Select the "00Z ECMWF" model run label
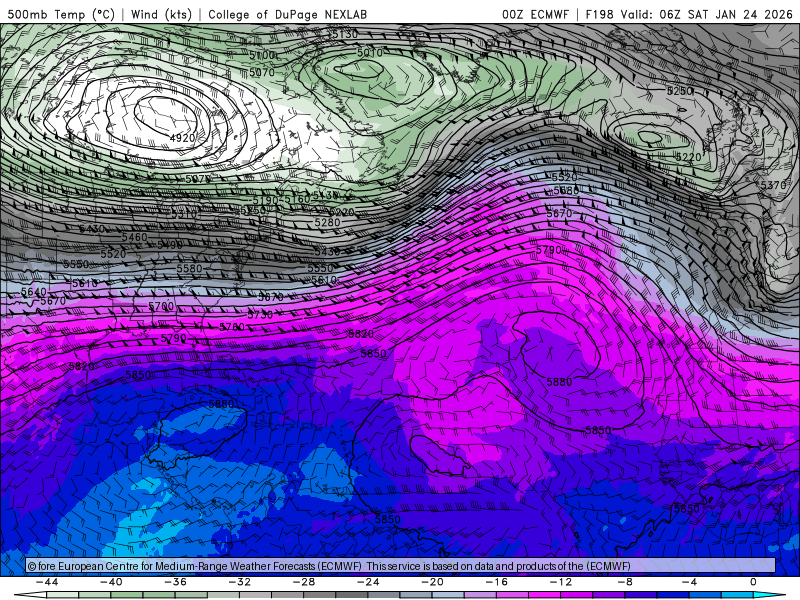The width and height of the screenshot is (800, 600). pos(535,14)
